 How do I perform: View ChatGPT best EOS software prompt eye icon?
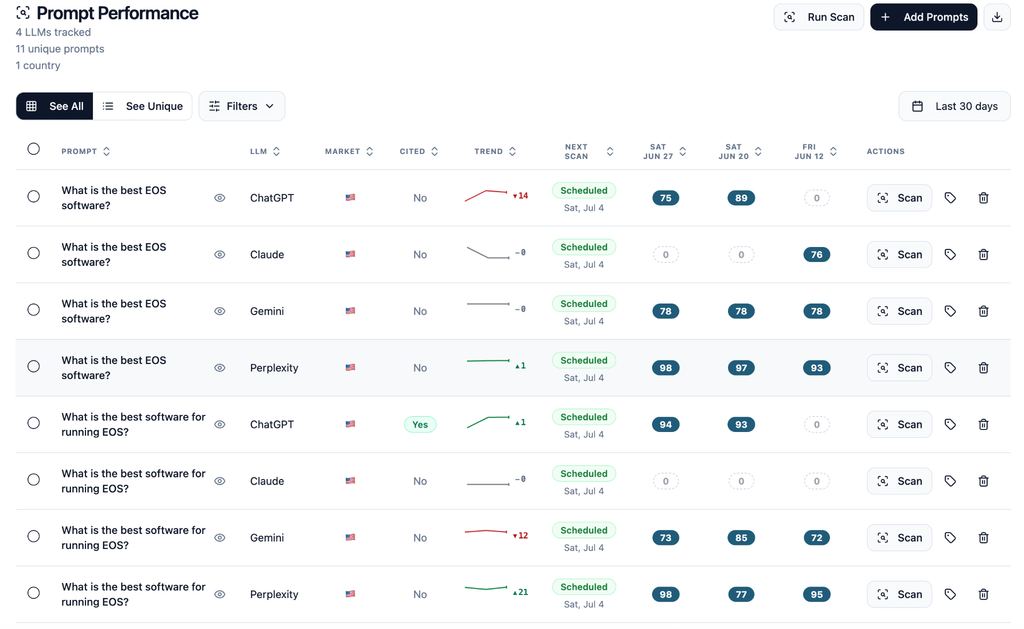(219, 198)
